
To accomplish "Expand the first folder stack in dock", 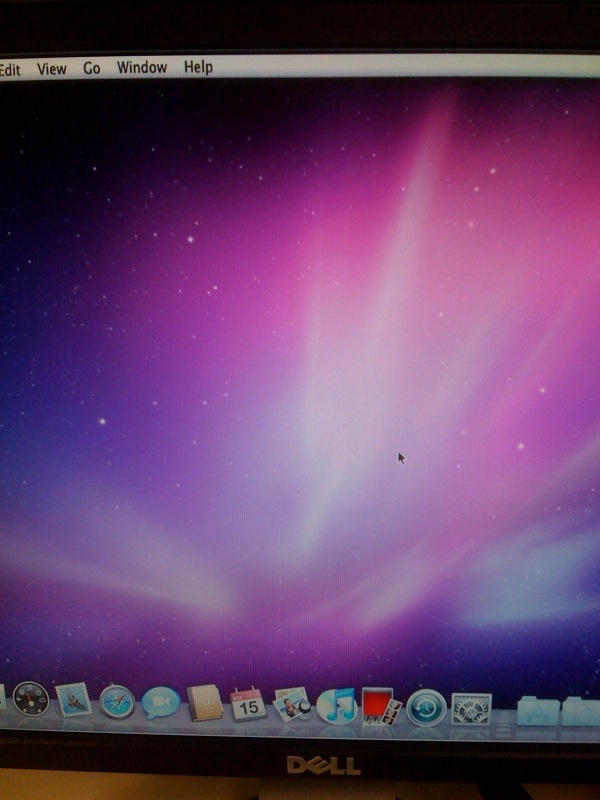I will tap(537, 711).
